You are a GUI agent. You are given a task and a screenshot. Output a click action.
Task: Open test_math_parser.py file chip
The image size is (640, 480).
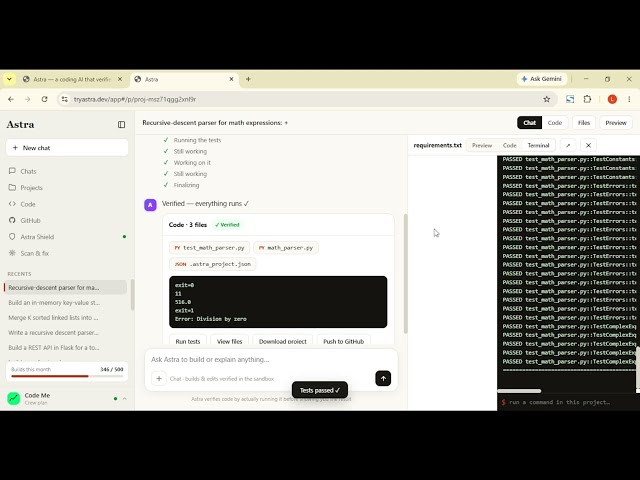coord(209,248)
